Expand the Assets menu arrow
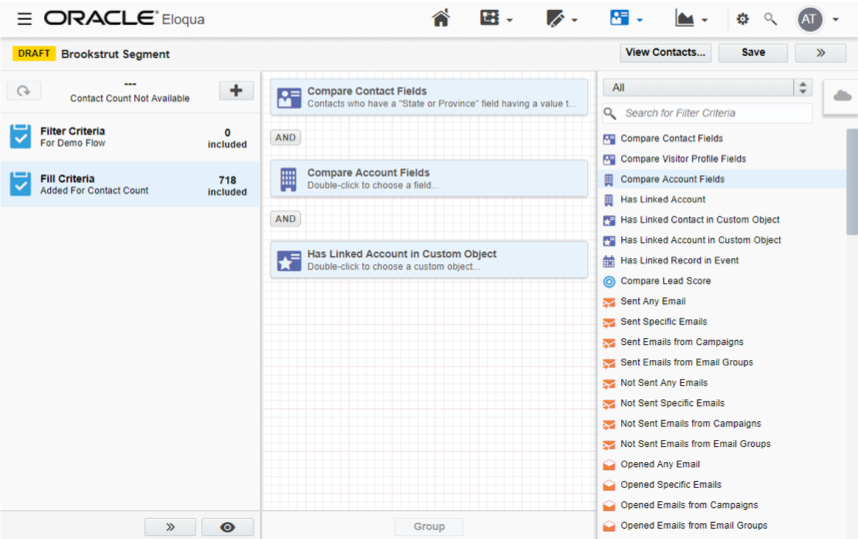 pyautogui.click(x=574, y=20)
